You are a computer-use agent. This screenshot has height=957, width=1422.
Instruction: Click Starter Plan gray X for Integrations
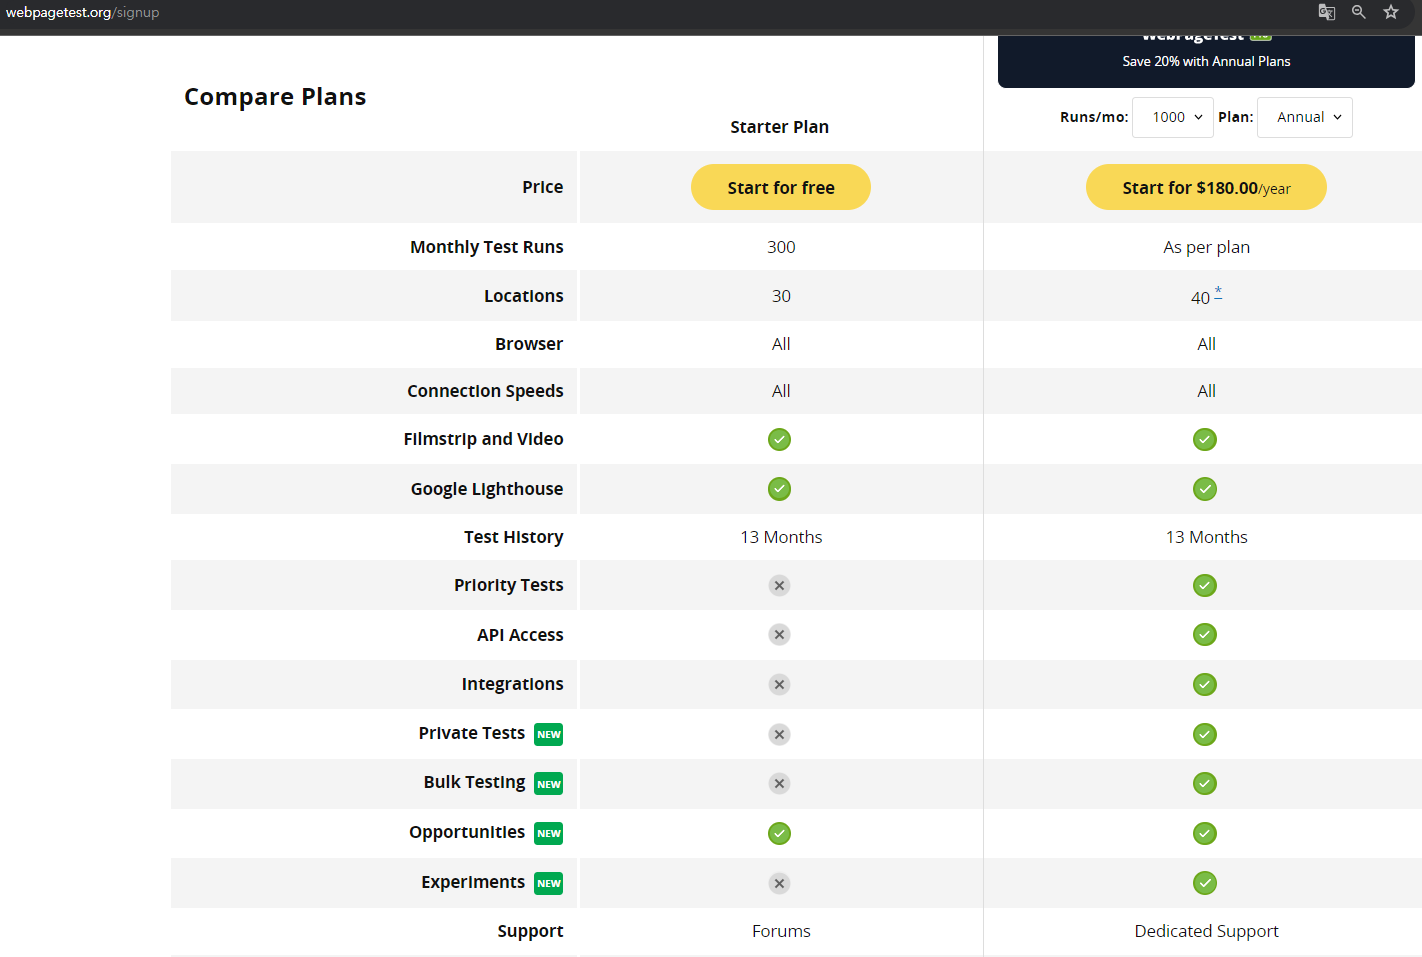coord(780,684)
